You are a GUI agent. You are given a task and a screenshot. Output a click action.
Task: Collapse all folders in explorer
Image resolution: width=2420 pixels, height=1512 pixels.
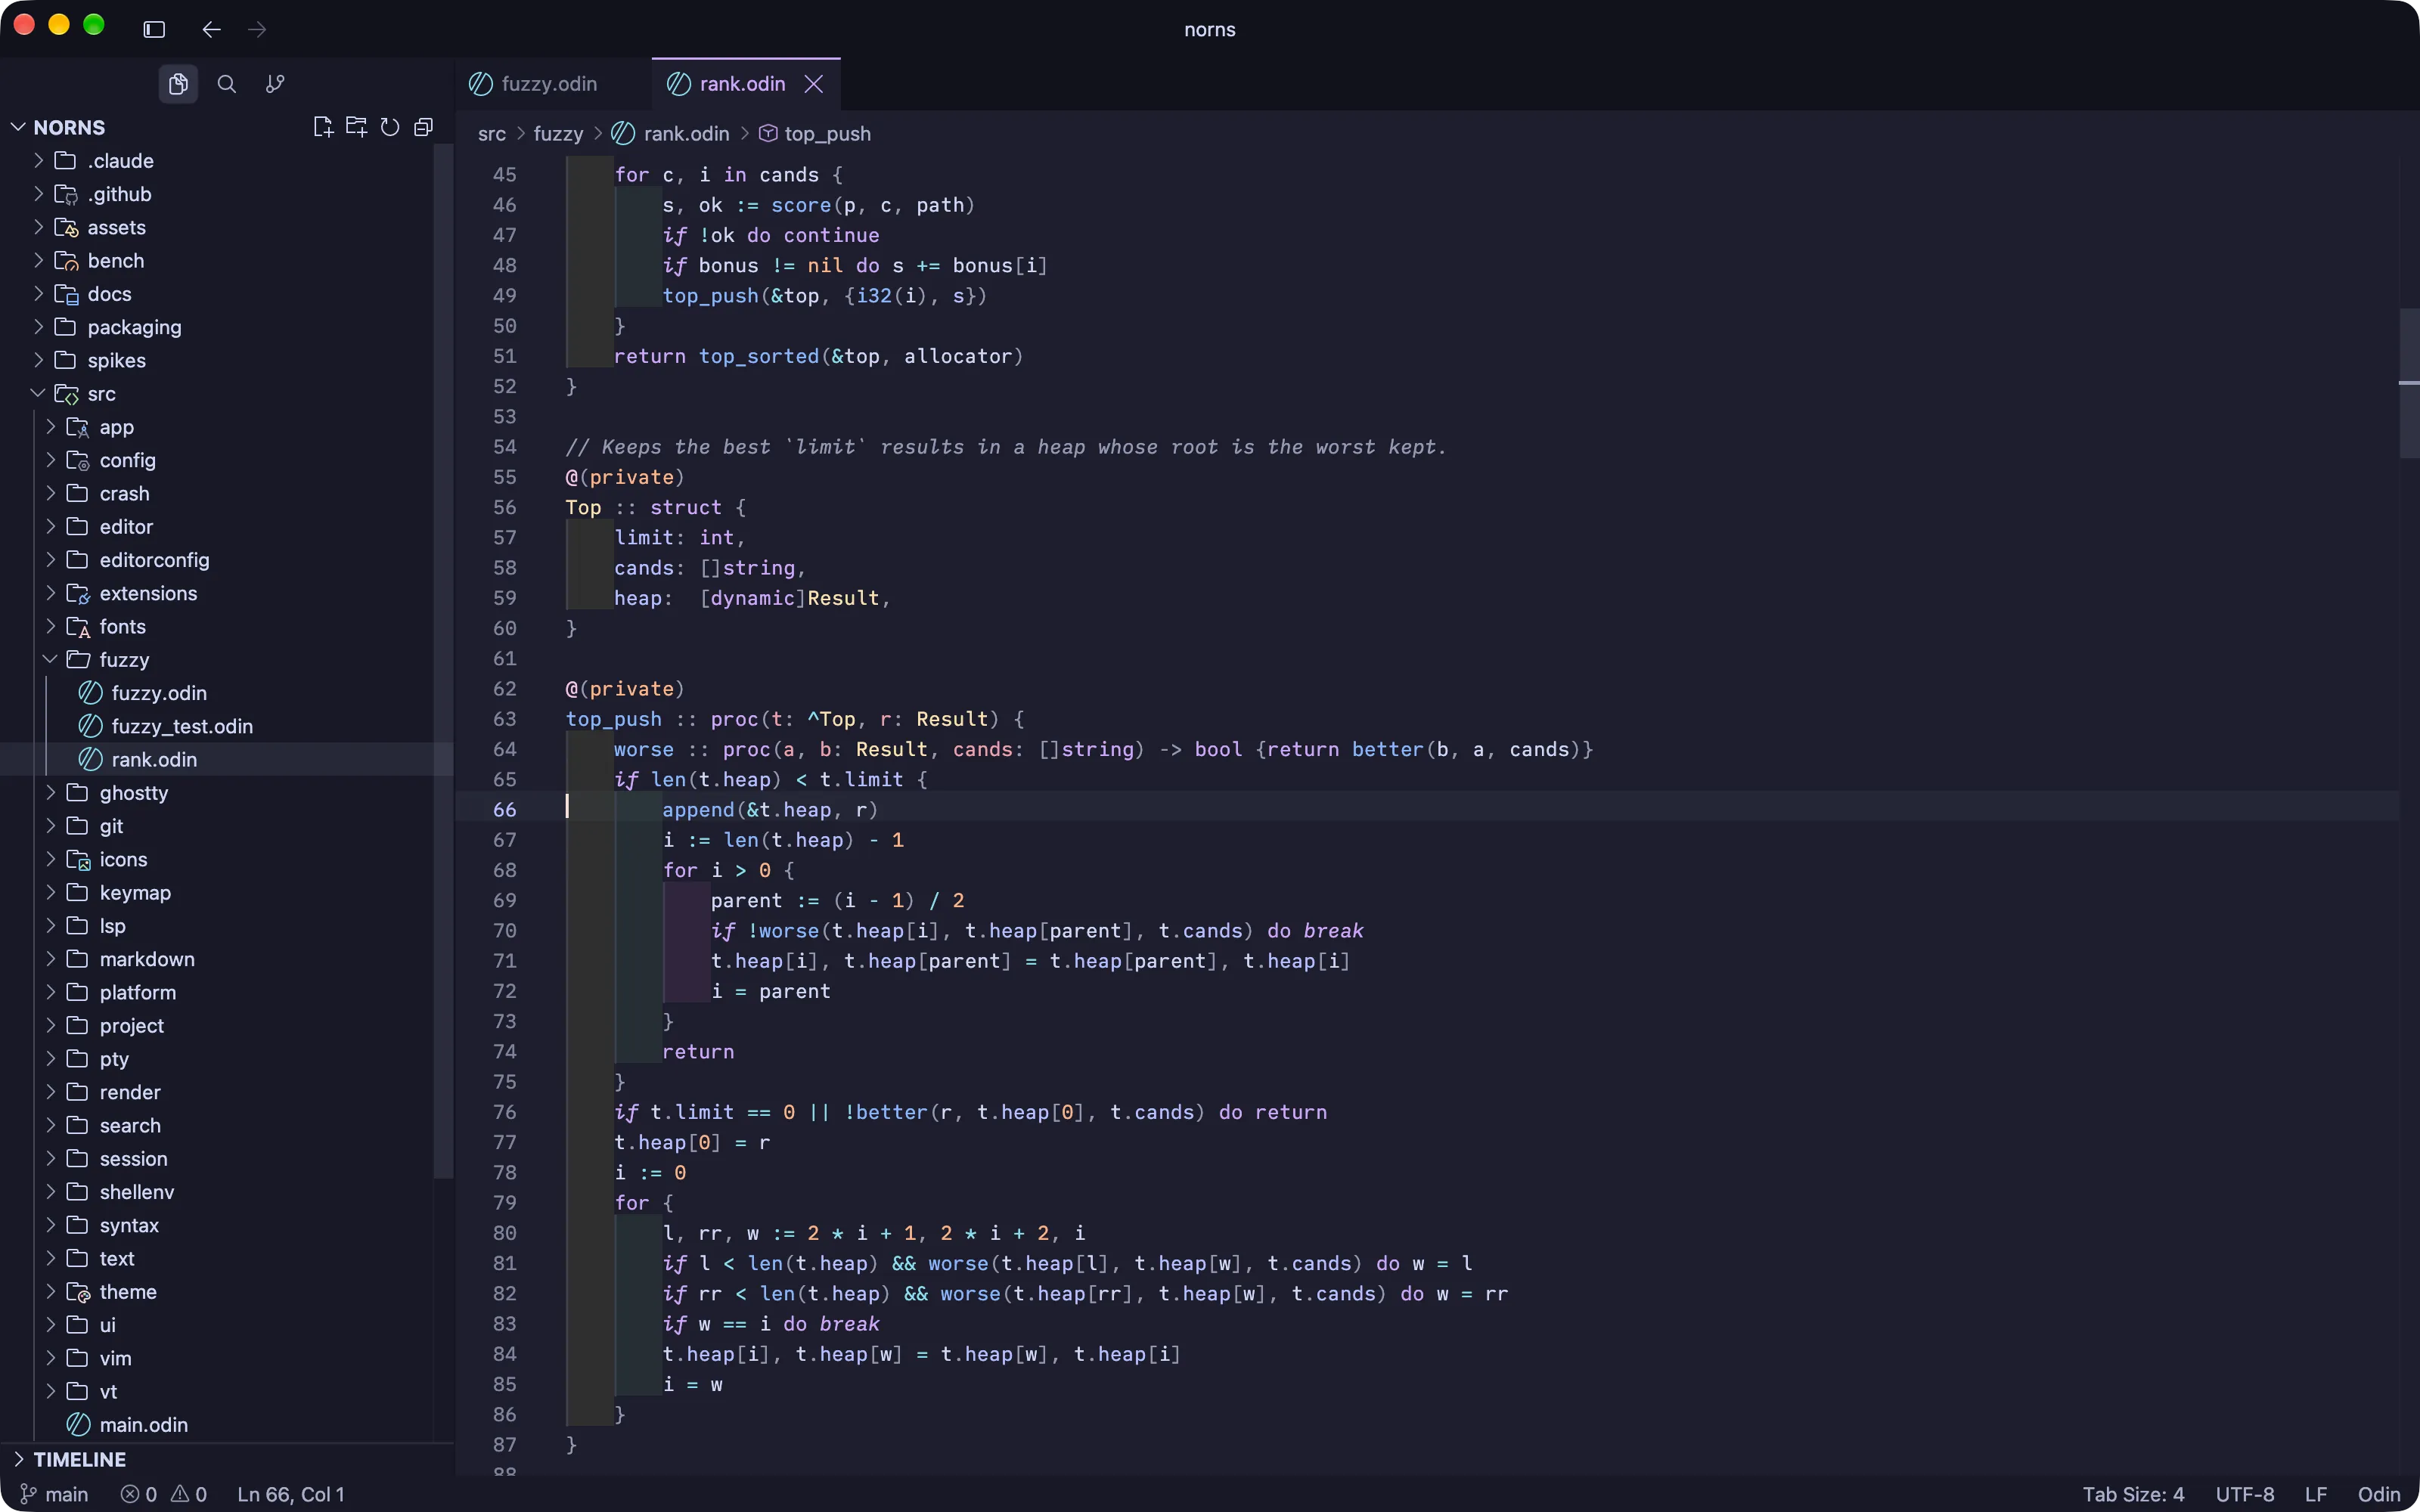pos(424,127)
